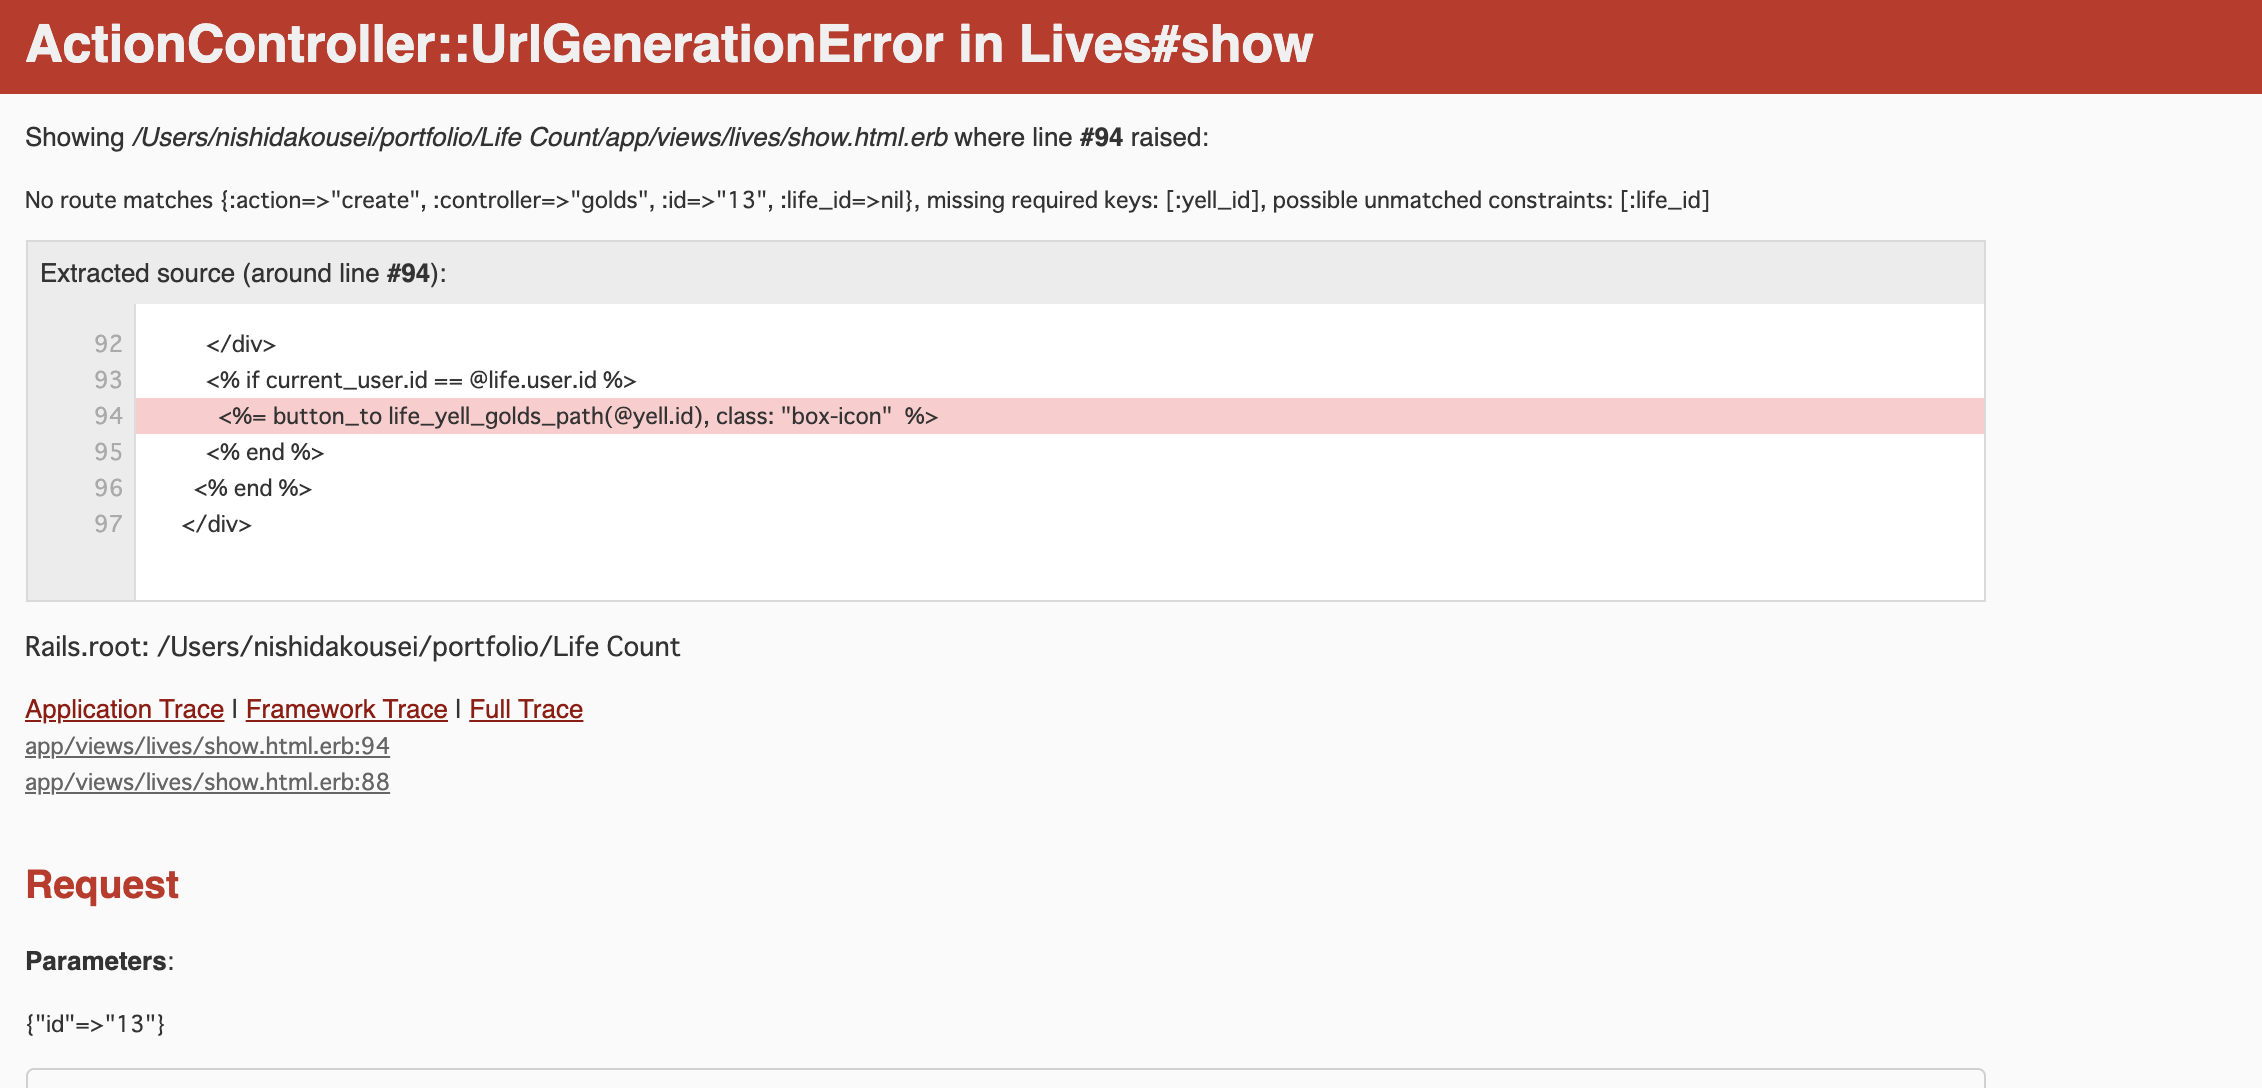Click the show.html.erb:88 trace line
2262x1088 pixels.
(x=207, y=782)
